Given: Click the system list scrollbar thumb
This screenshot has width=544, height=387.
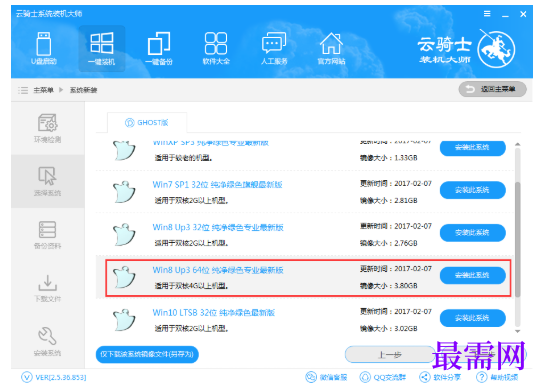Looking at the screenshot, I should 517,239.
